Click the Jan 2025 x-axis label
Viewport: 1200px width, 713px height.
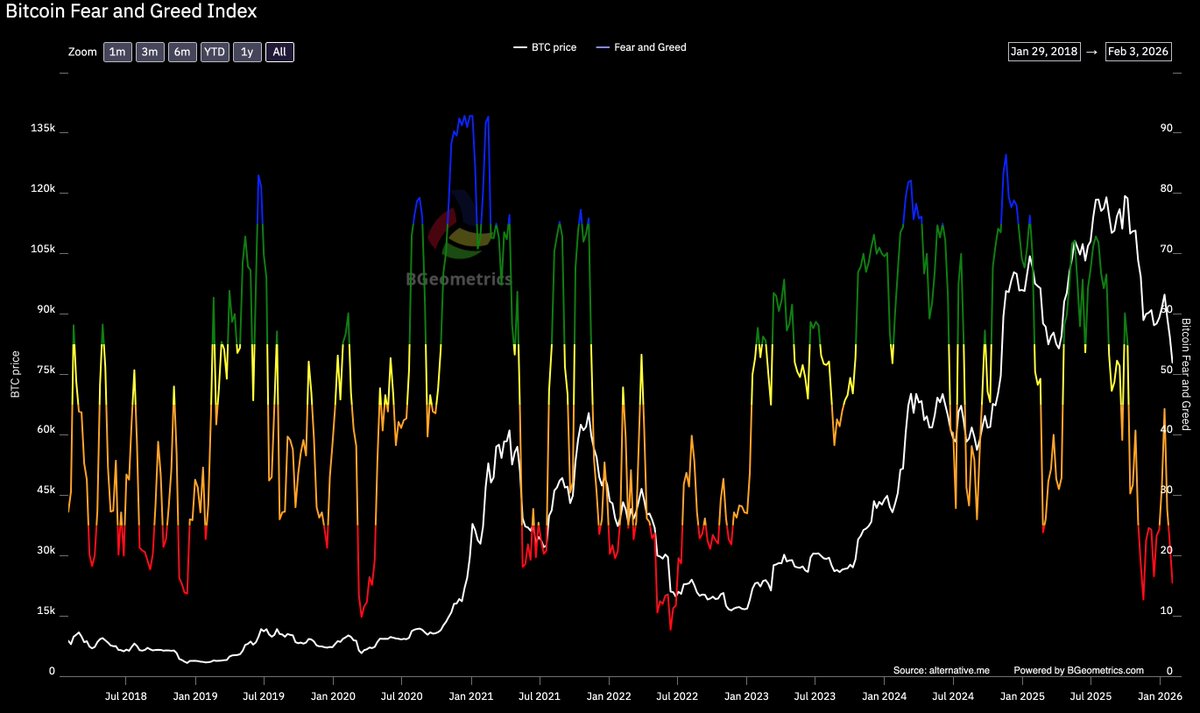click(1023, 694)
